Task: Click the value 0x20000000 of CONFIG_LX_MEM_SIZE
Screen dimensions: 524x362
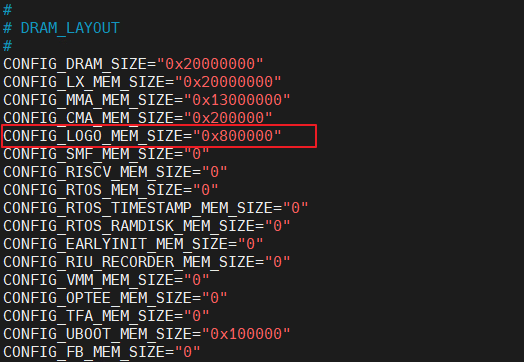Action: (228, 82)
